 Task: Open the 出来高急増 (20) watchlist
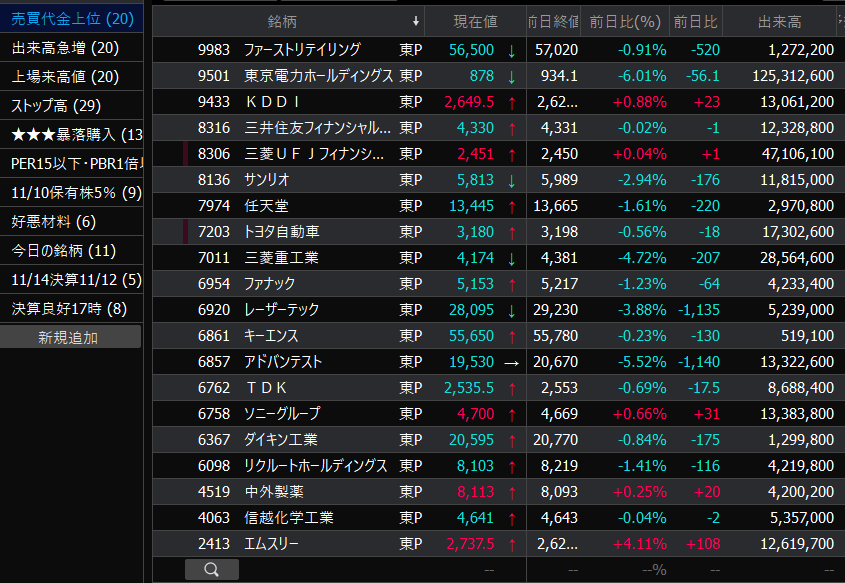tap(65, 48)
